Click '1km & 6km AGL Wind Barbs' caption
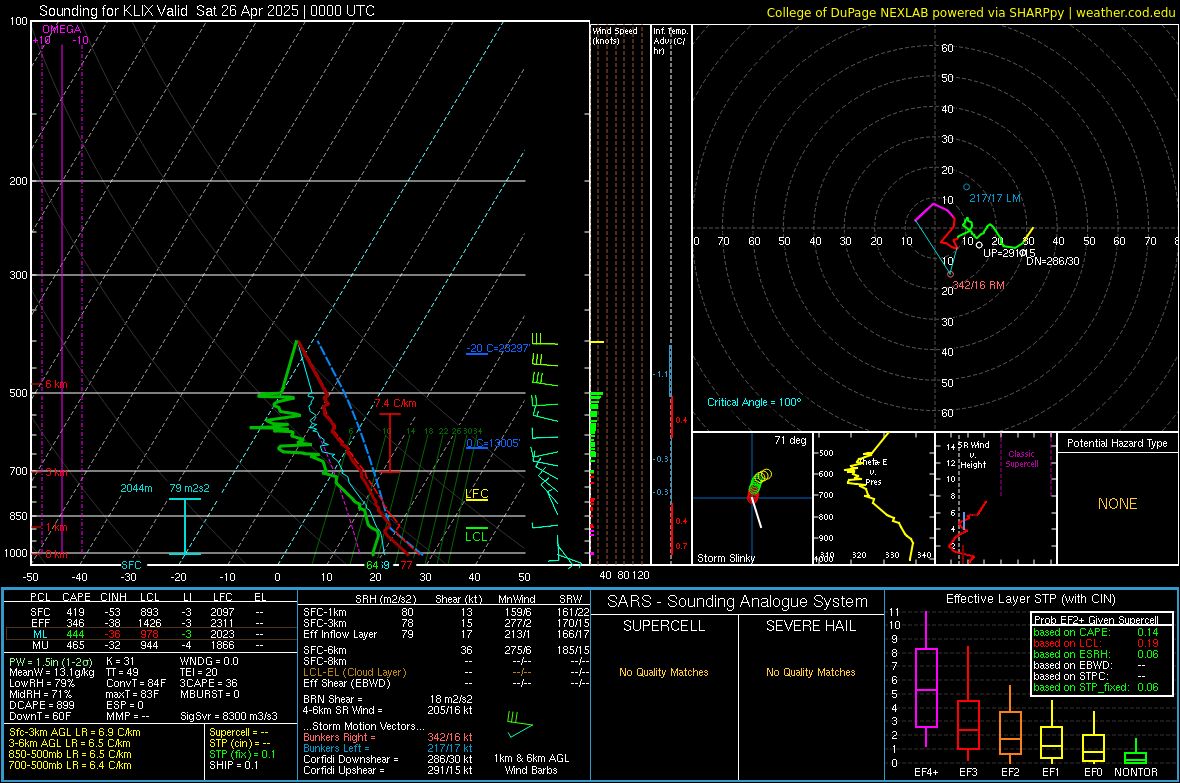The width and height of the screenshot is (1180, 783). [x=531, y=764]
